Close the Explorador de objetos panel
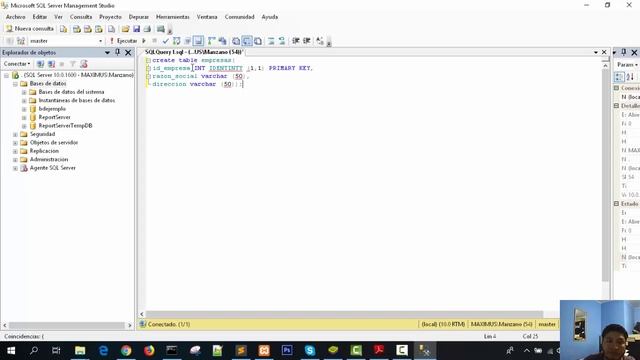 (128, 53)
